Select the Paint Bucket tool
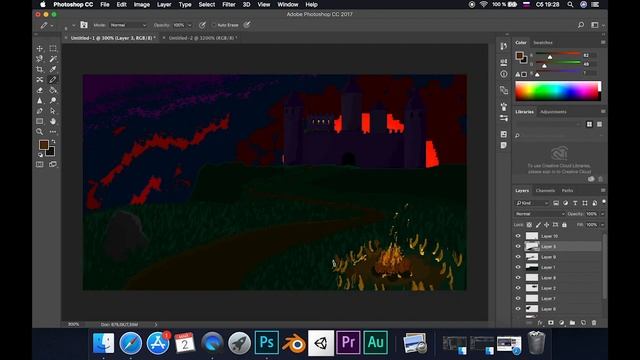Screen dimensions: 640x360 click(53, 90)
